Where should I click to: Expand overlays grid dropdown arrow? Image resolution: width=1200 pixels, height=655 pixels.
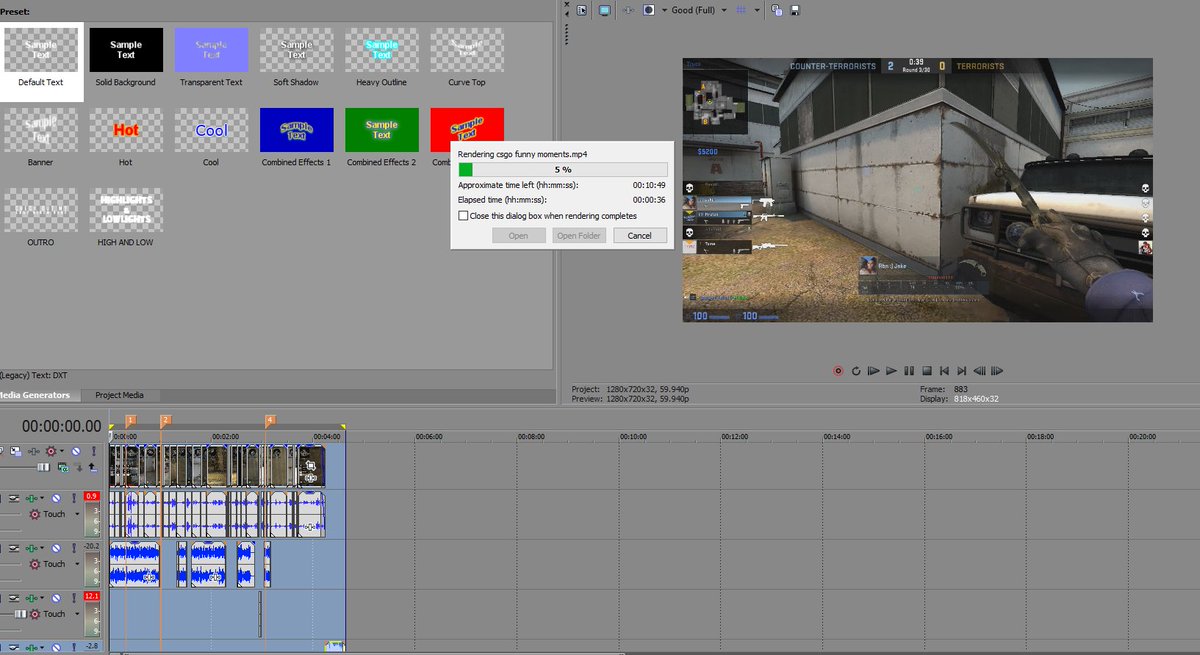click(757, 10)
